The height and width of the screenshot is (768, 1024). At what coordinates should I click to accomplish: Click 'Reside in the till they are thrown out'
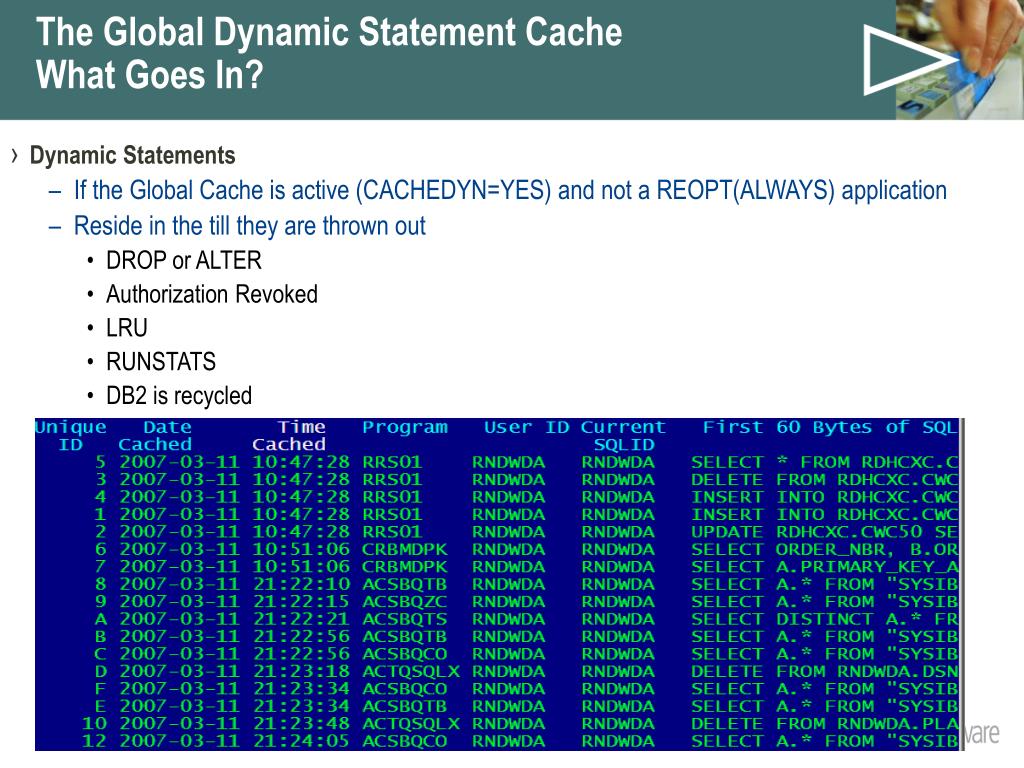pyautogui.click(x=250, y=226)
